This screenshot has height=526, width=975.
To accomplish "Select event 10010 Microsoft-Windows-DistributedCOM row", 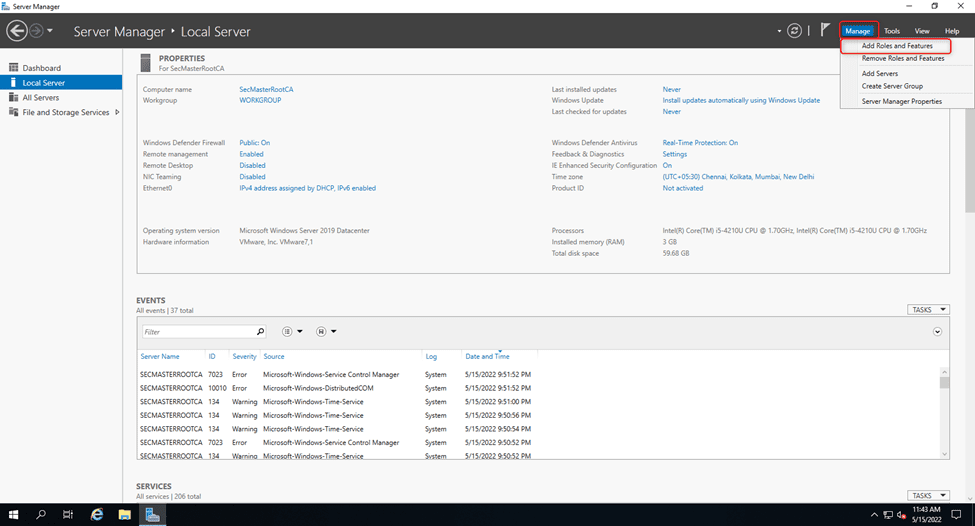I will pos(538,388).
